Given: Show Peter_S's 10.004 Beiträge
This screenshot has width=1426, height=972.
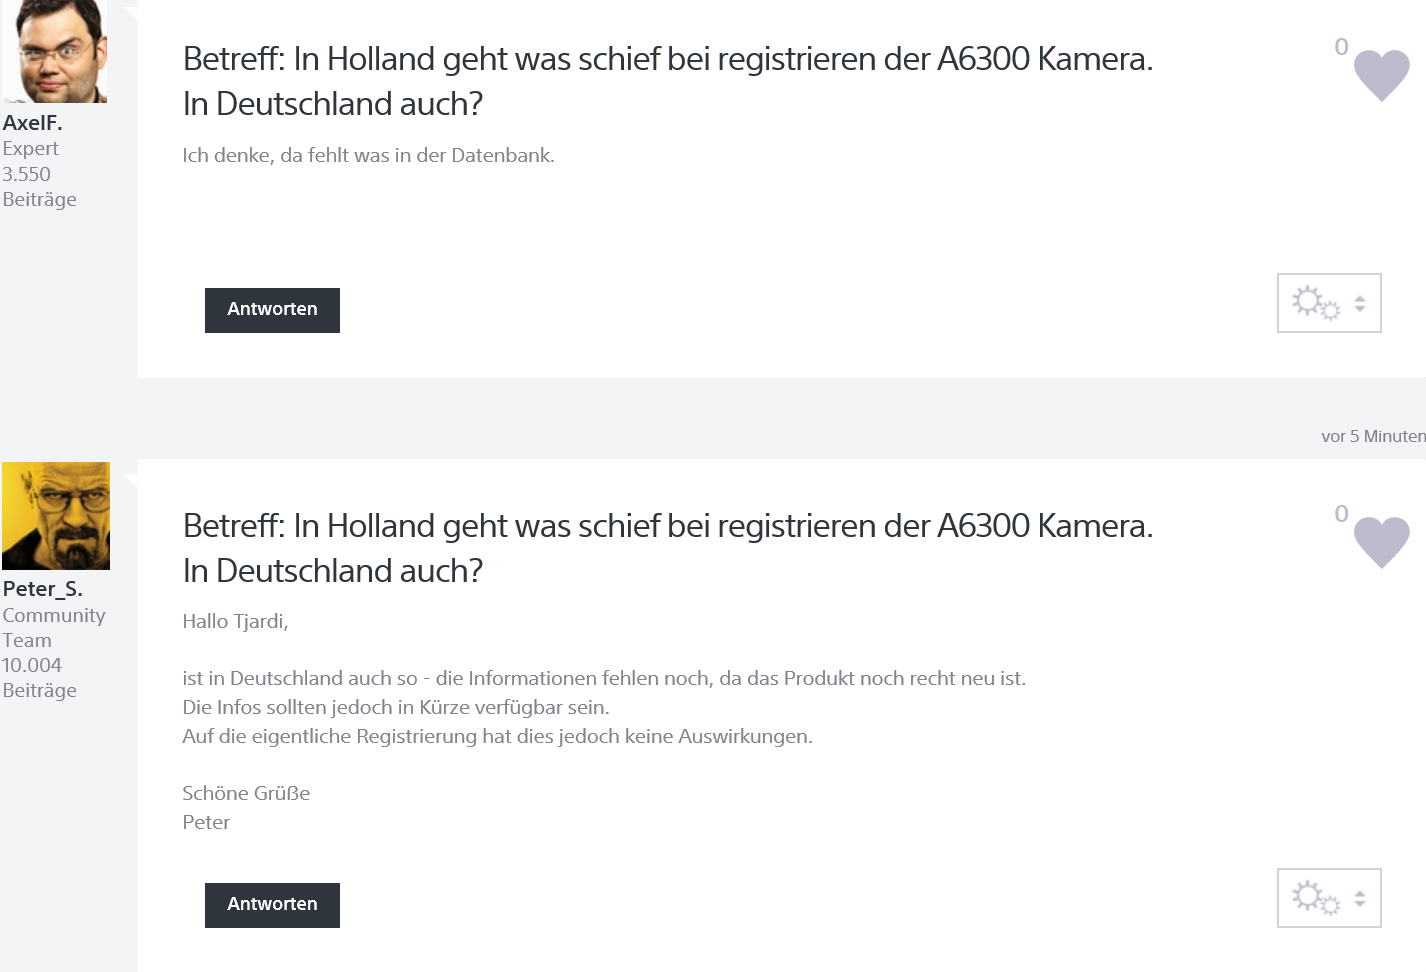Looking at the screenshot, I should click(39, 678).
